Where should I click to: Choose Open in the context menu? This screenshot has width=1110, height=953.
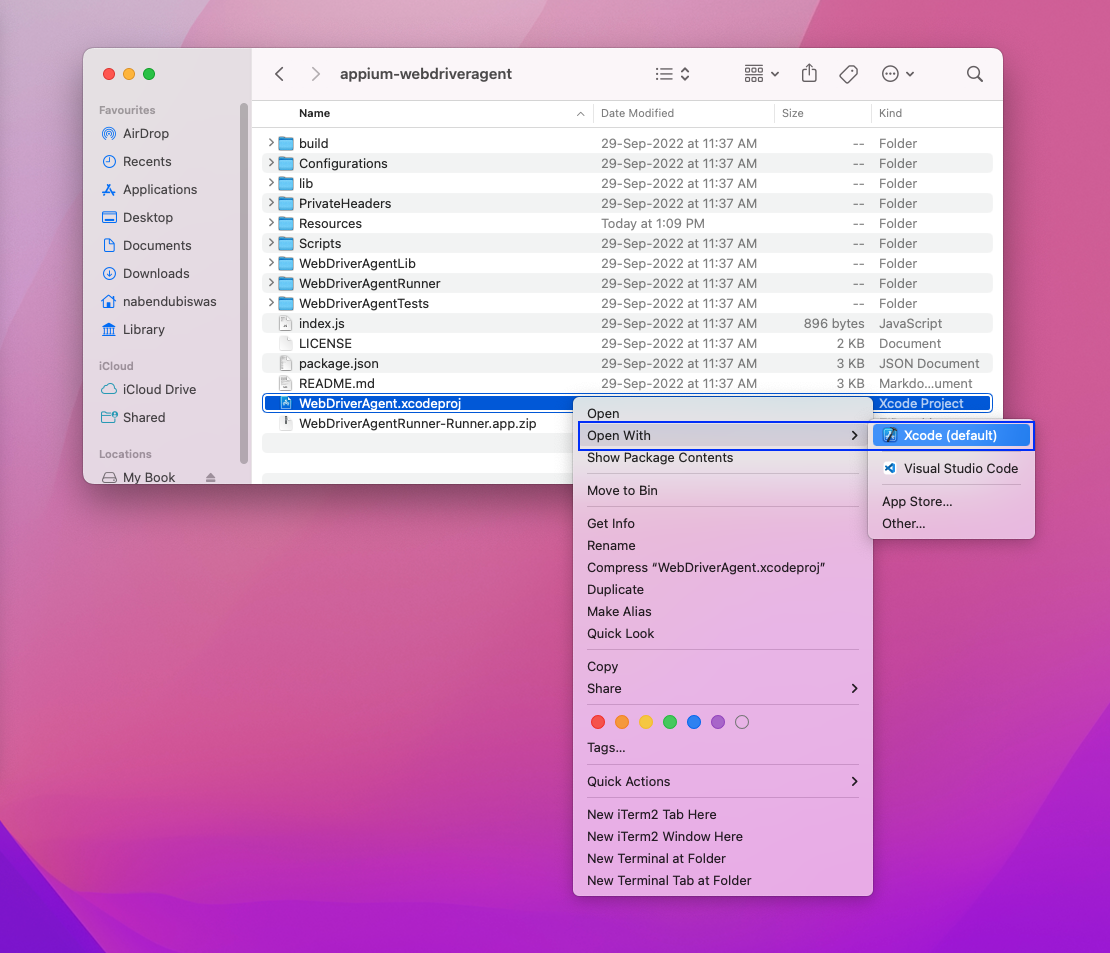coord(722,413)
